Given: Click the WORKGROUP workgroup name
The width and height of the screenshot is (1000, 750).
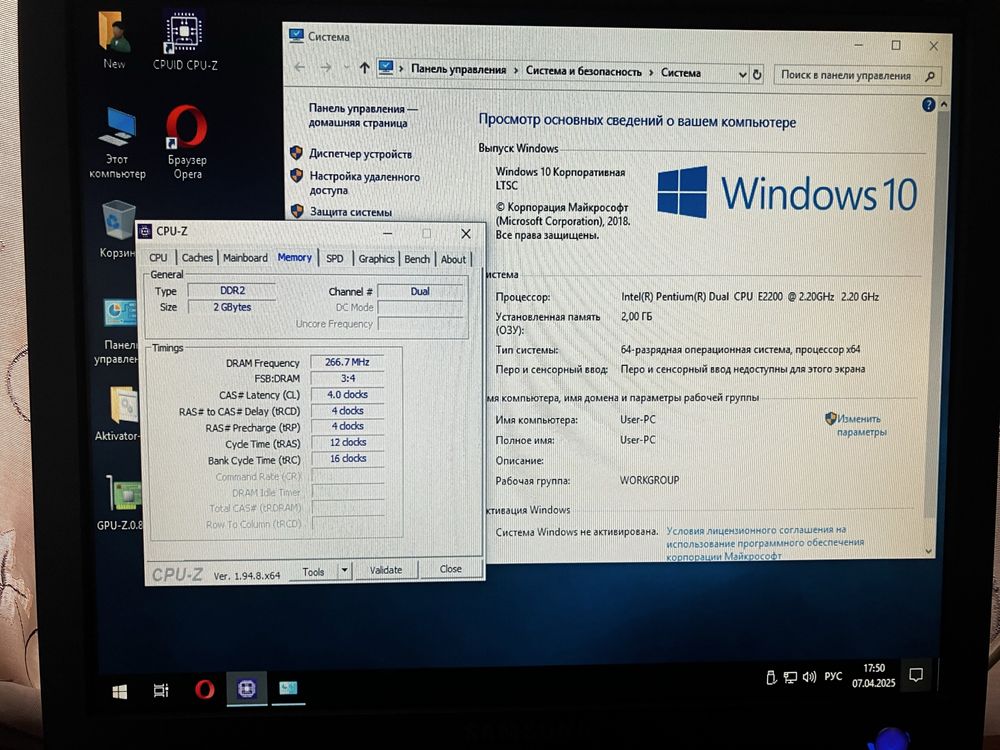Looking at the screenshot, I should 649,480.
